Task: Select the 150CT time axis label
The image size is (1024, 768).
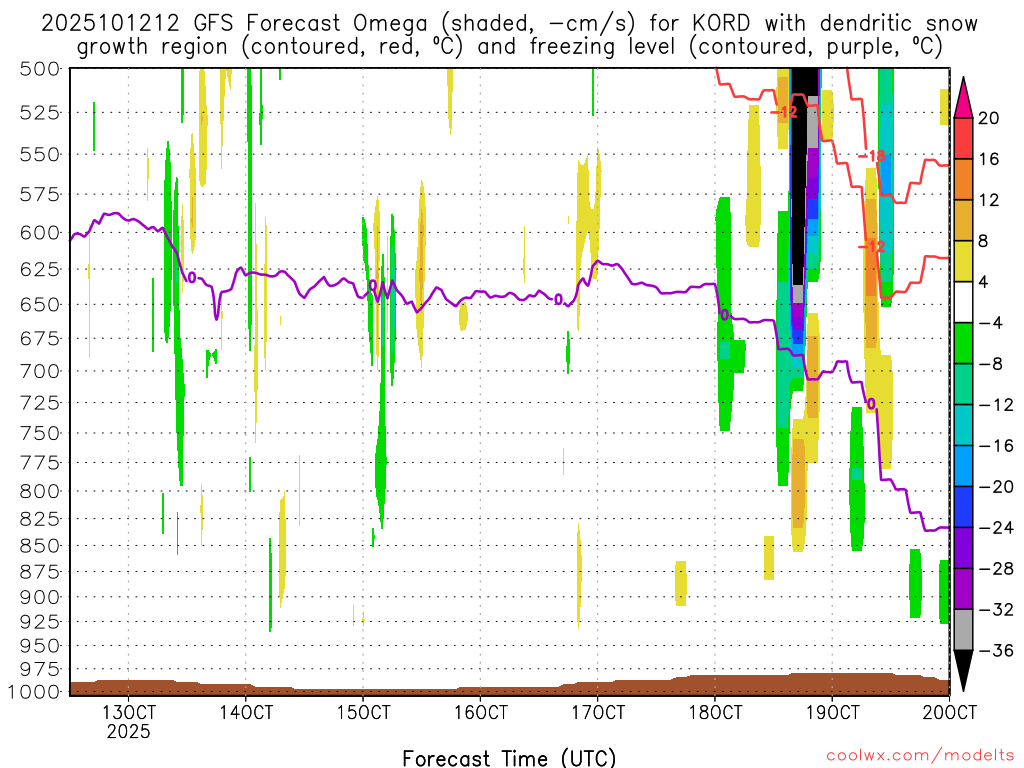Action: click(364, 712)
